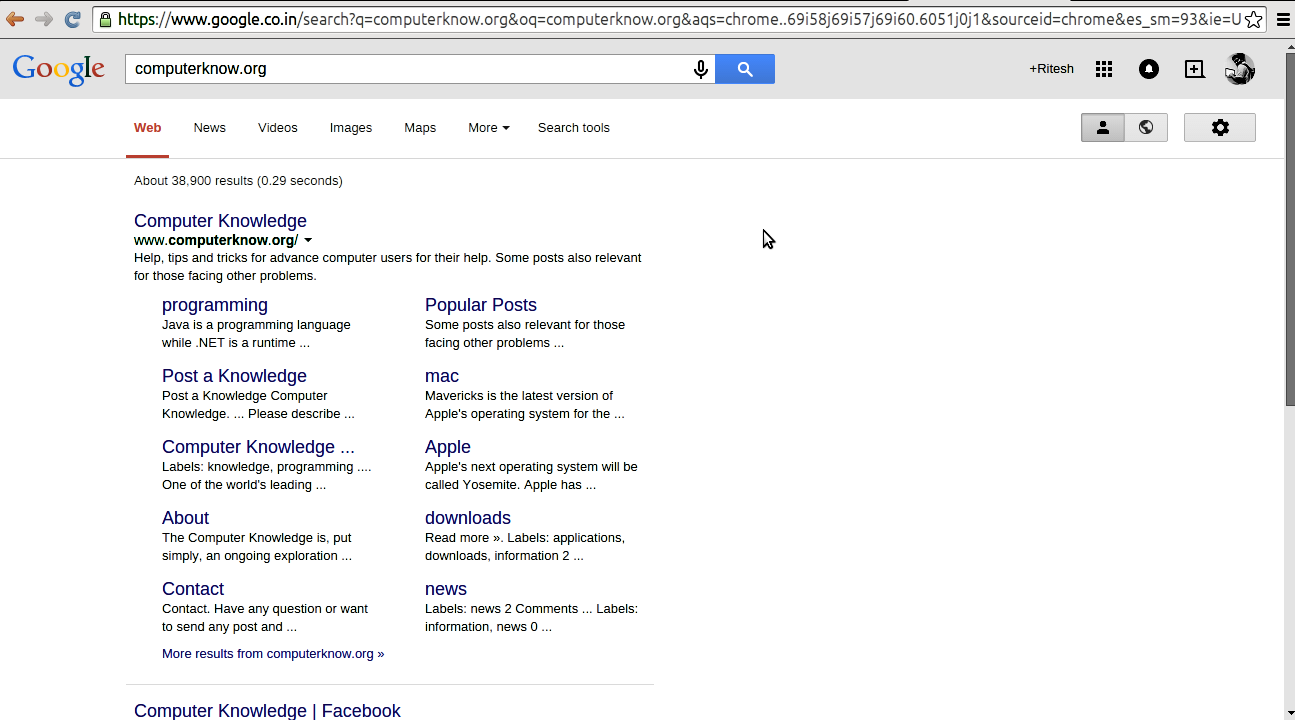Open the mac sitelink
This screenshot has height=720, width=1295.
pos(442,376)
